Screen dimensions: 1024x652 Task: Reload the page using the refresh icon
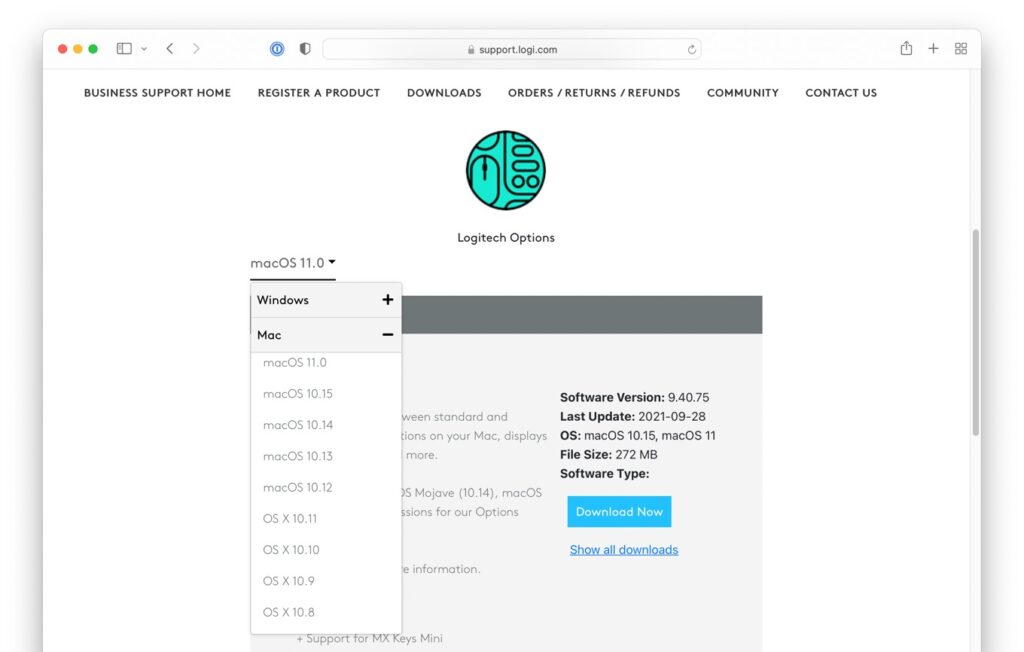tap(691, 49)
